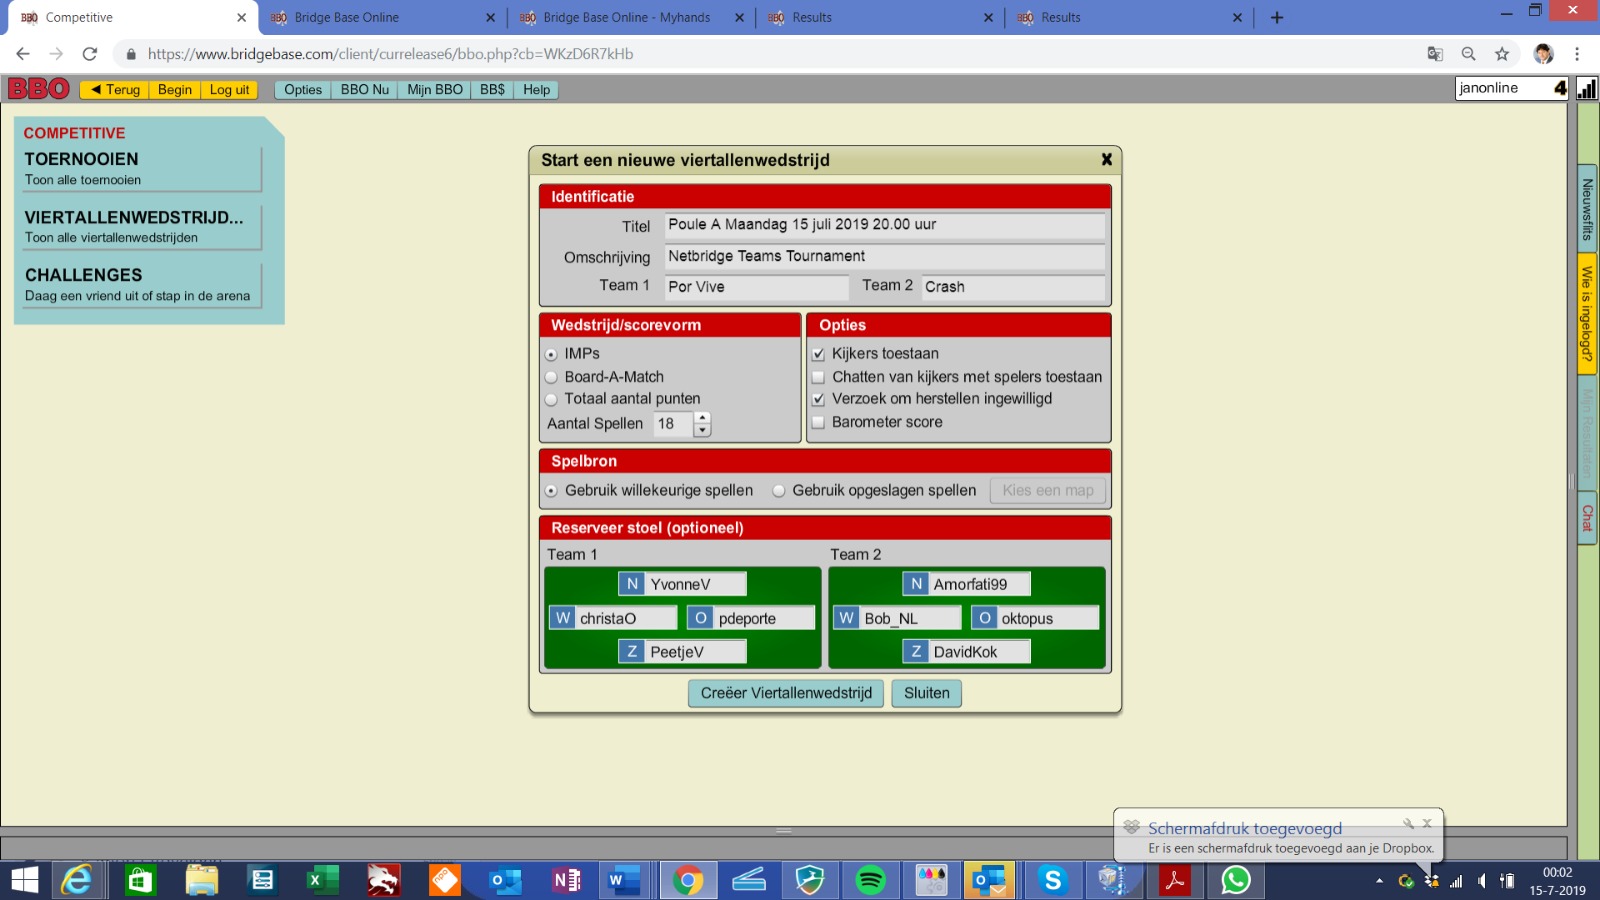The height and width of the screenshot is (900, 1600).
Task: Reload the page with the refresh icon
Action: (90, 54)
